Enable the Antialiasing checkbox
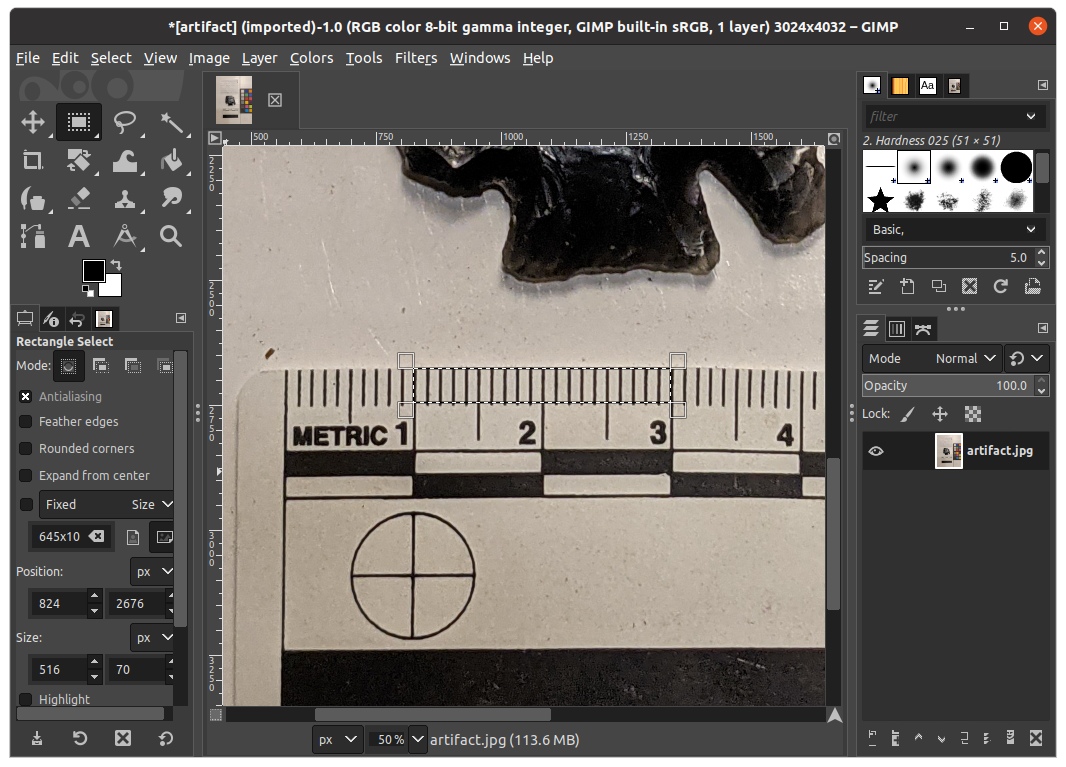1066x767 pixels. pyautogui.click(x=26, y=396)
